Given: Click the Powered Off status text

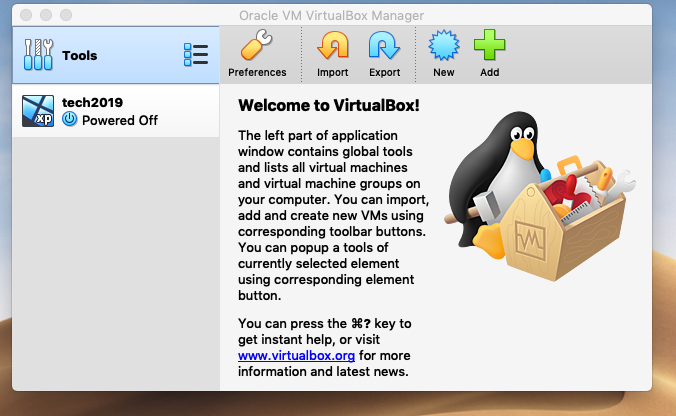Looking at the screenshot, I should pos(120,120).
